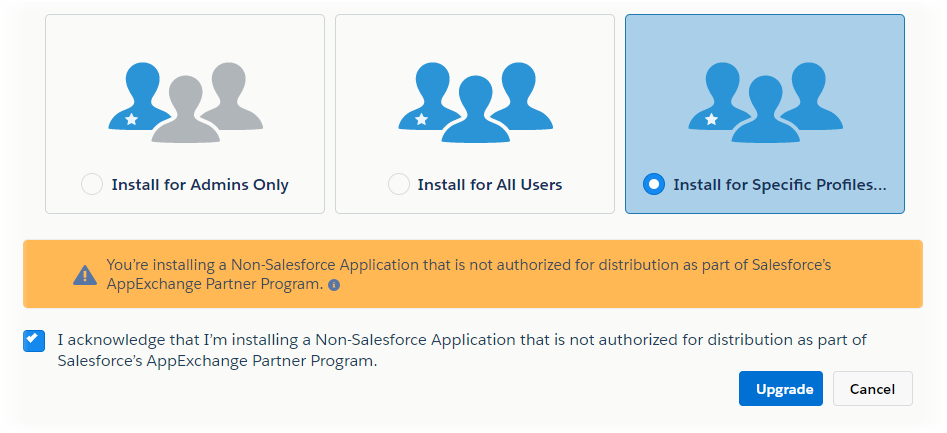This screenshot has height=433, width=947.
Task: Select the Install for Admins Only radio button
Action: (x=92, y=184)
